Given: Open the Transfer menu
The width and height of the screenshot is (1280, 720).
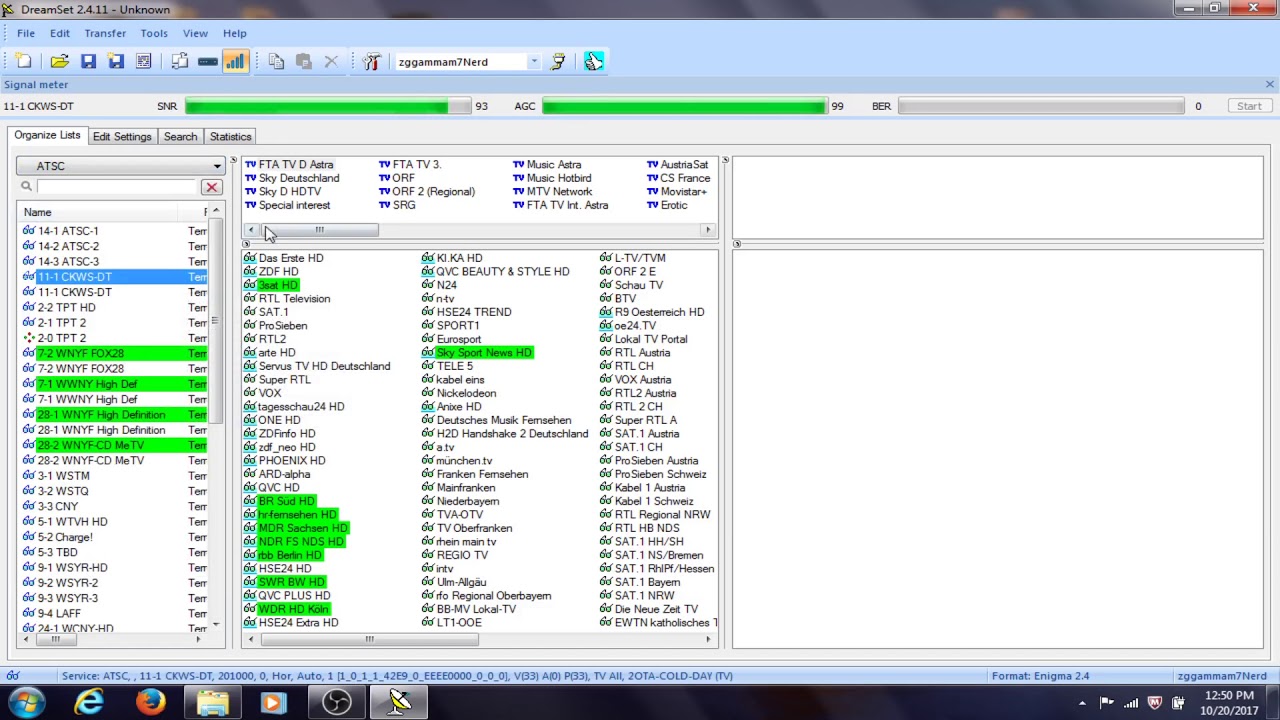Looking at the screenshot, I should (105, 33).
